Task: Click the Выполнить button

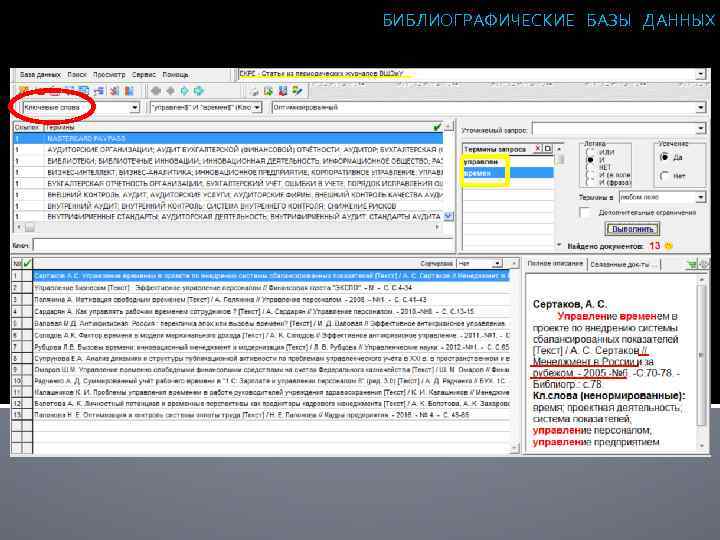Action: click(x=632, y=229)
